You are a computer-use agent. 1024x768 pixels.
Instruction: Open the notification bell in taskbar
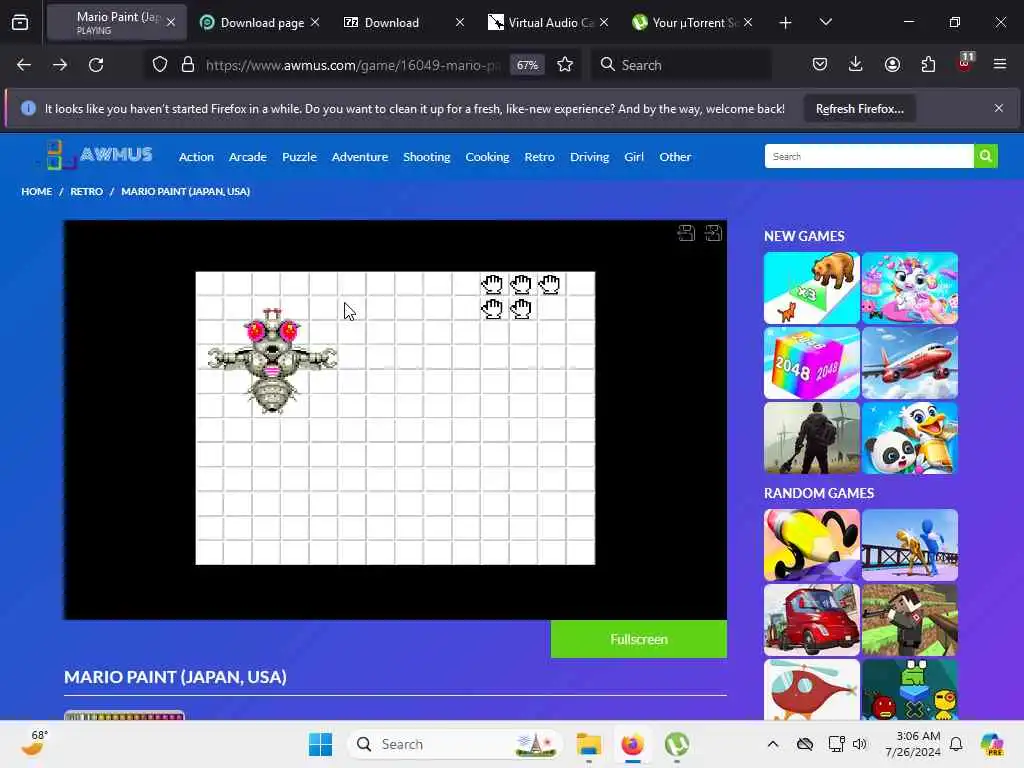pyautogui.click(x=956, y=744)
